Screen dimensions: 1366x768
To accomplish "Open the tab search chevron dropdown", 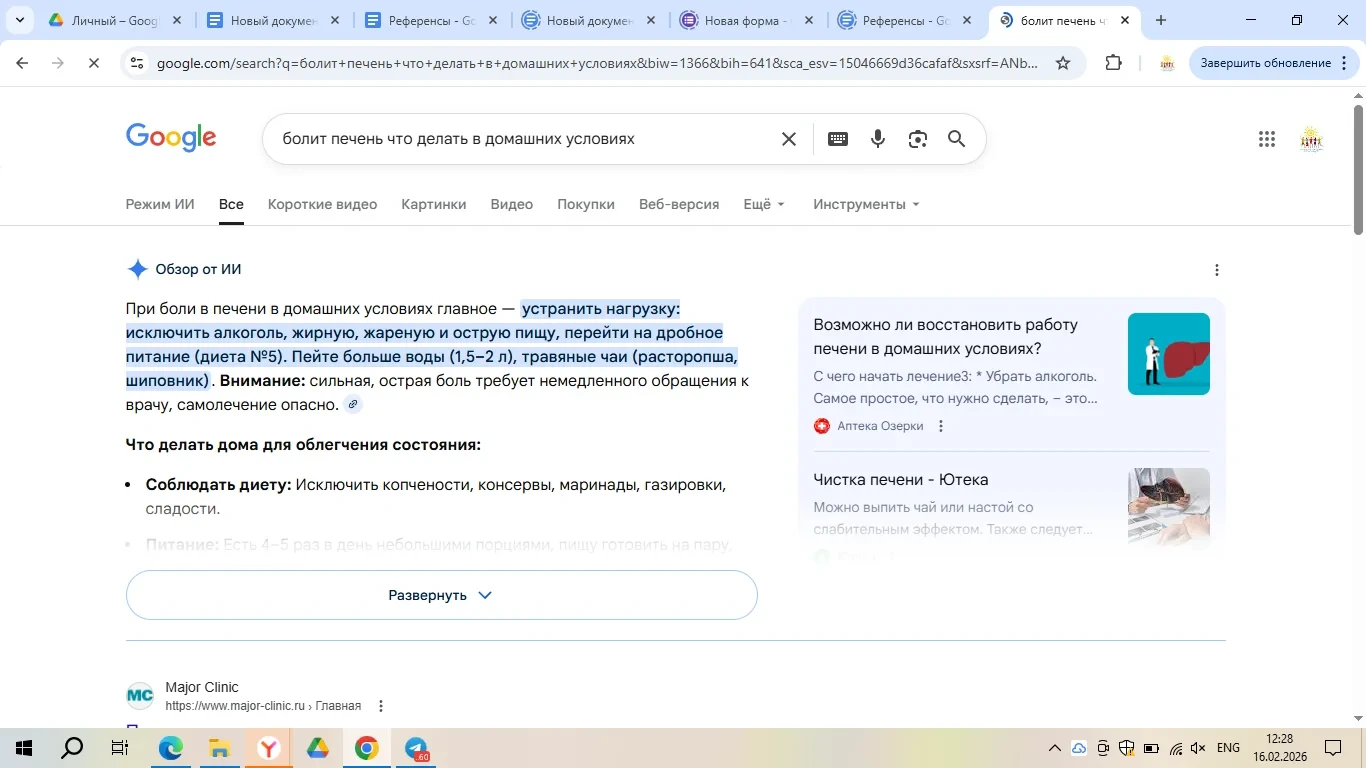I will 19,20.
